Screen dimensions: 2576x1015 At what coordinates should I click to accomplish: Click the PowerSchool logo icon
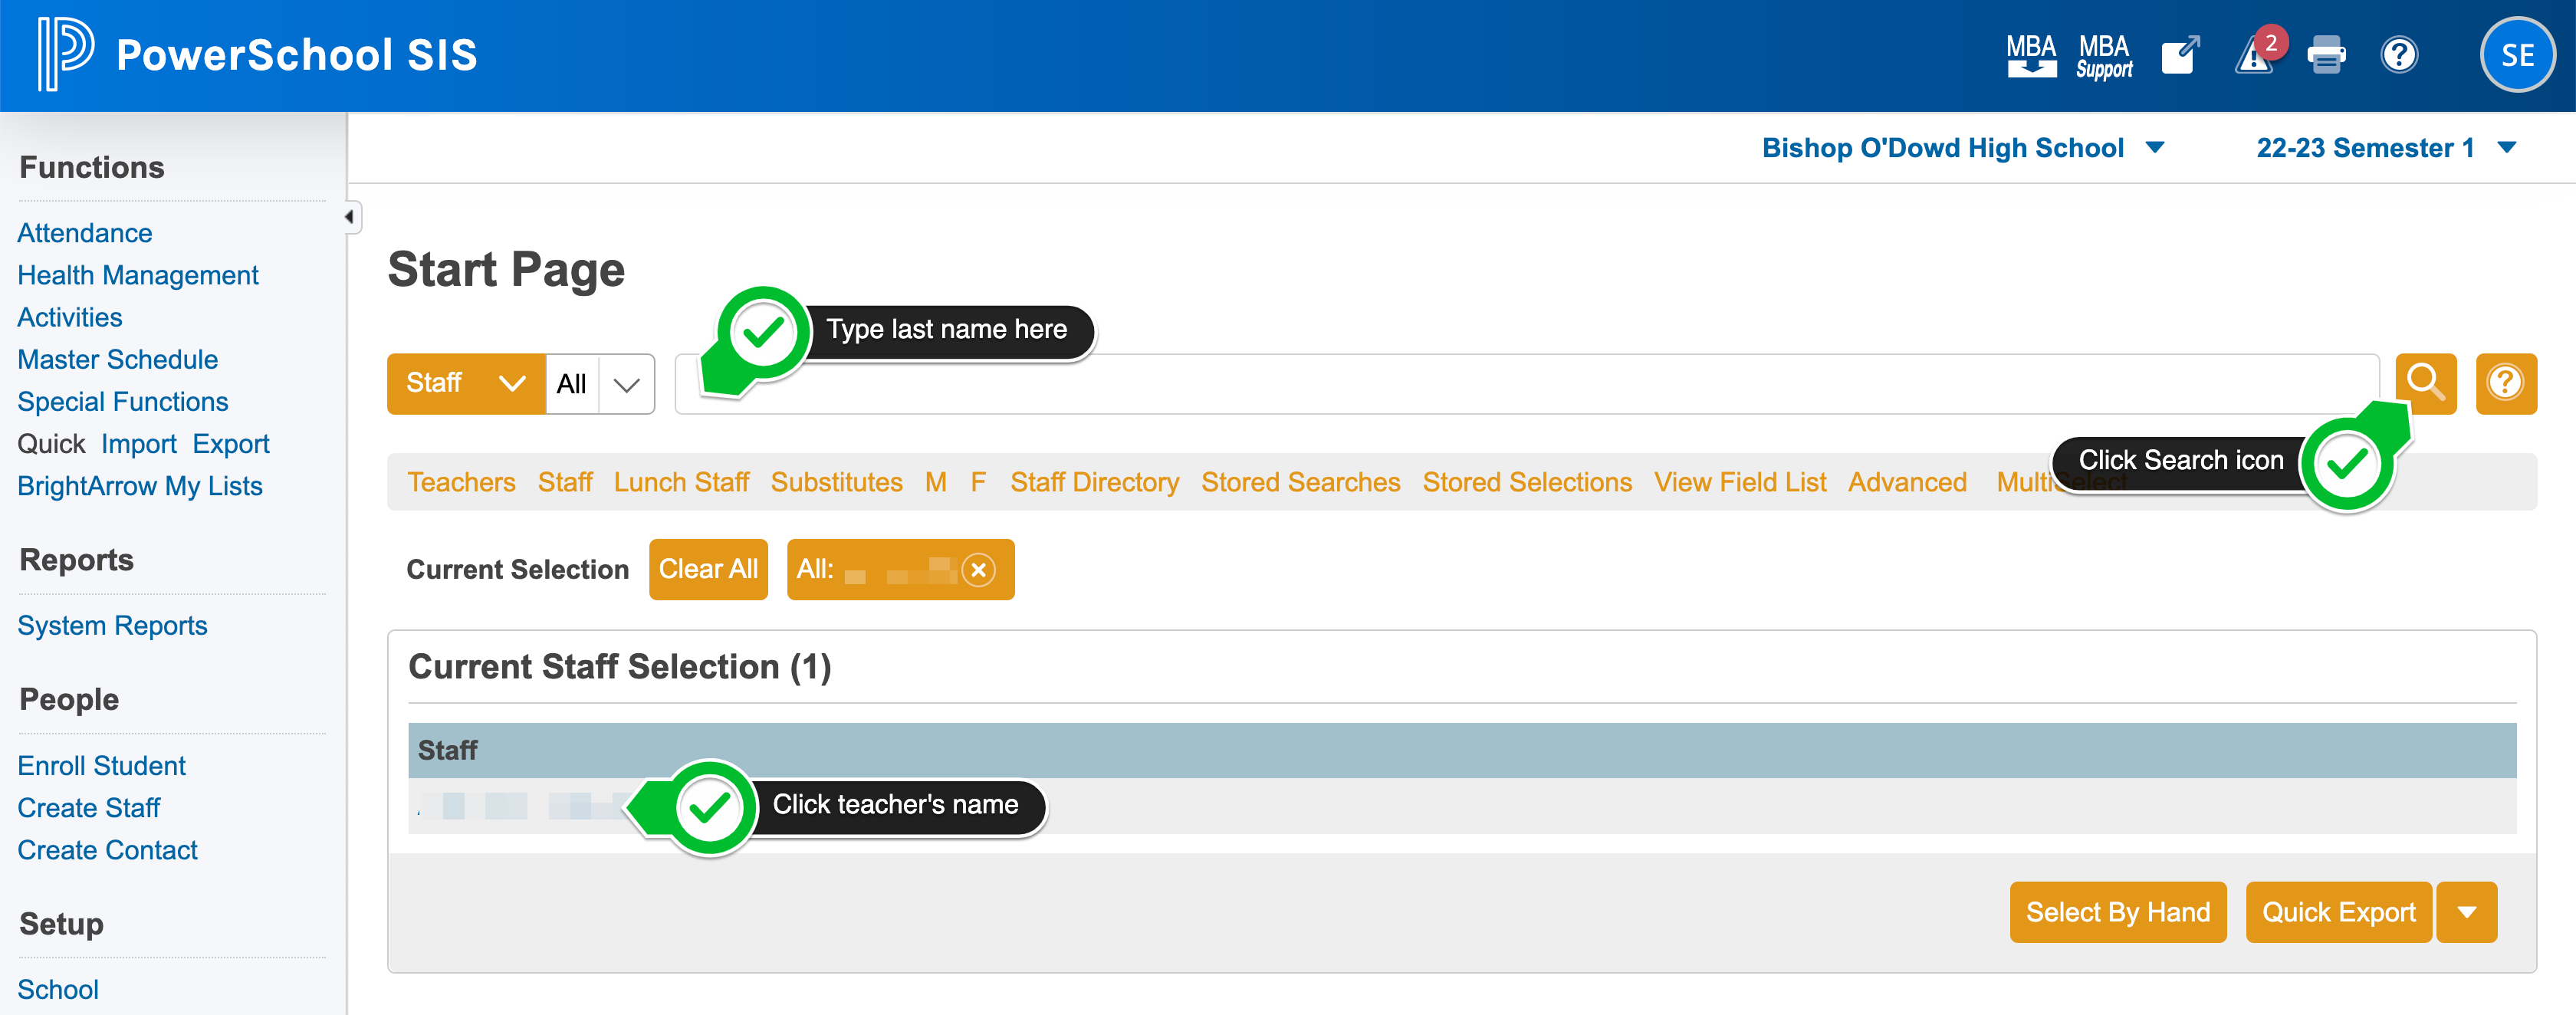click(65, 54)
